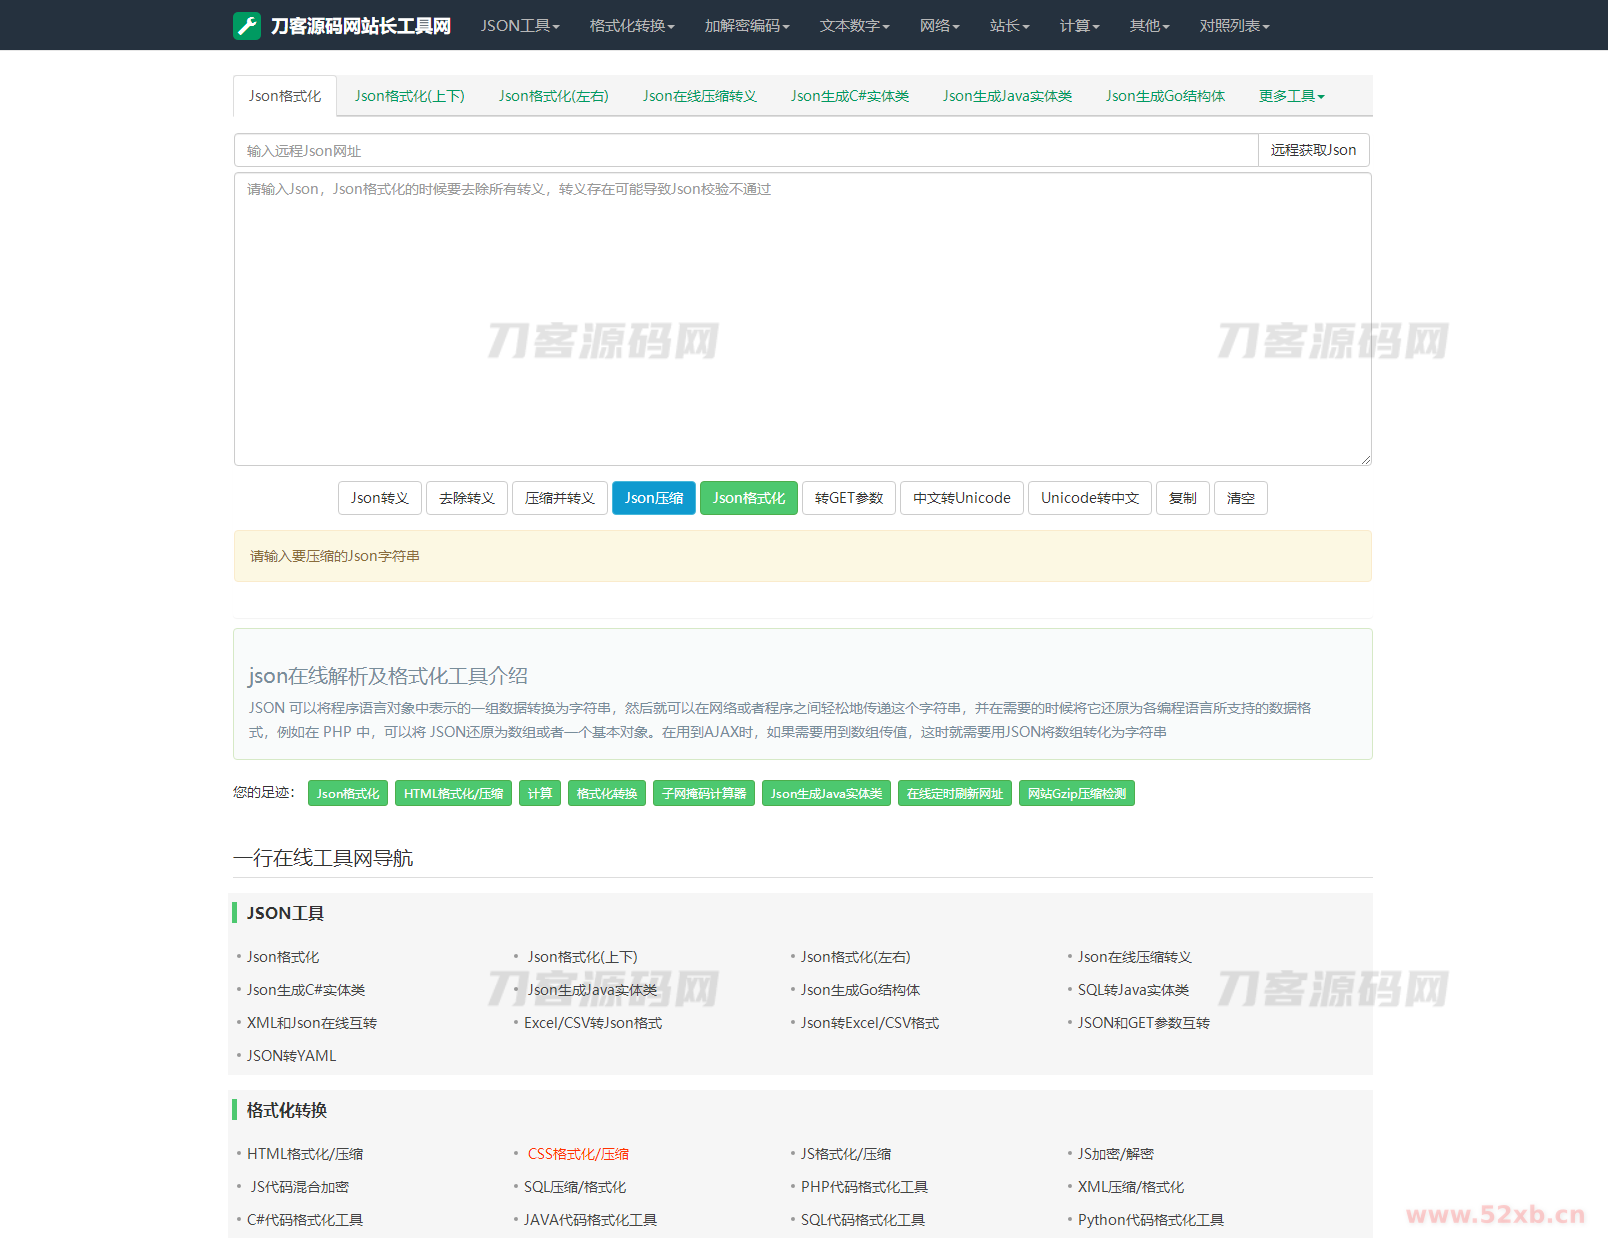This screenshot has height=1238, width=1608.
Task: Open the HTML格式化/压缩 footprint tag
Action: (x=453, y=794)
